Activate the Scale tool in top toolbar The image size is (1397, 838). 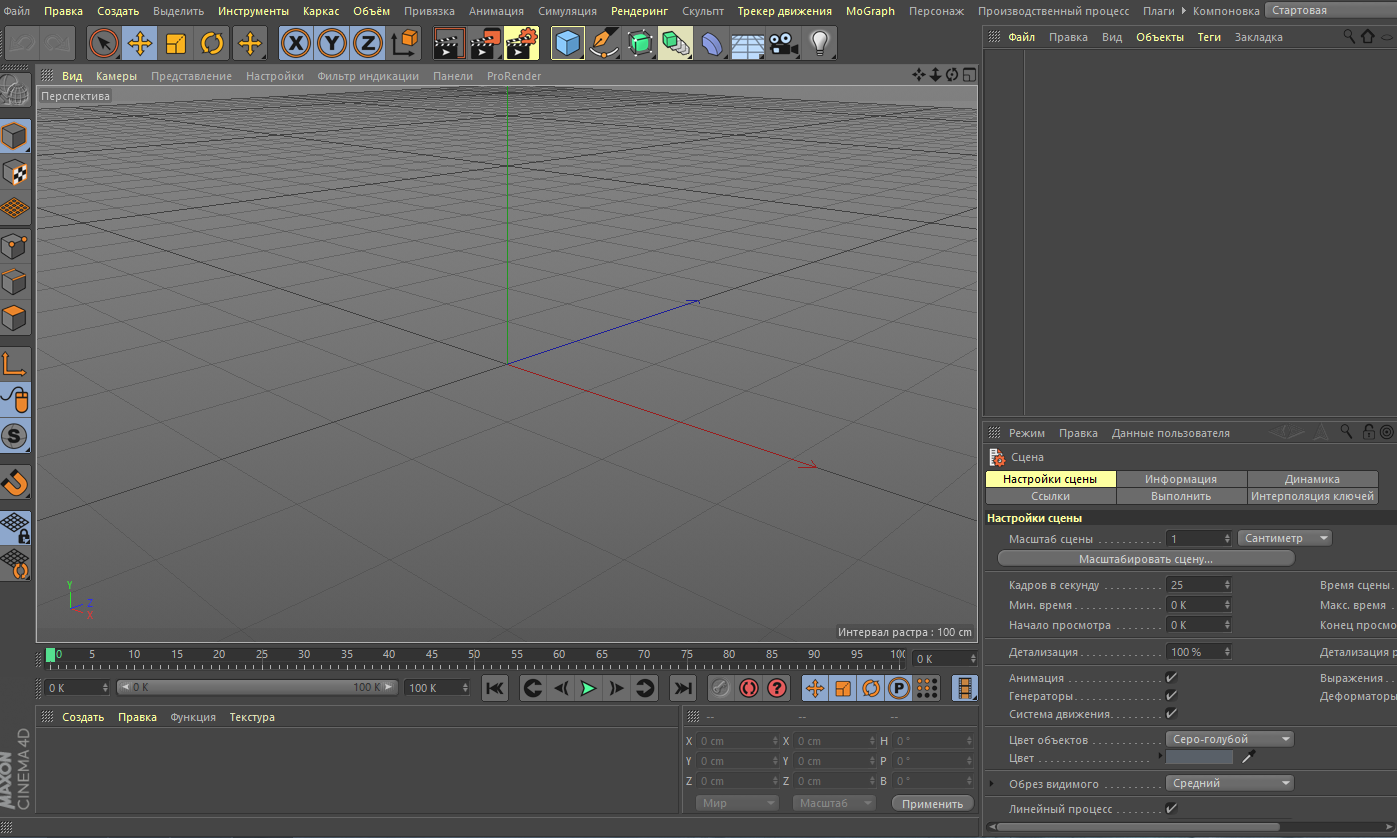176,43
